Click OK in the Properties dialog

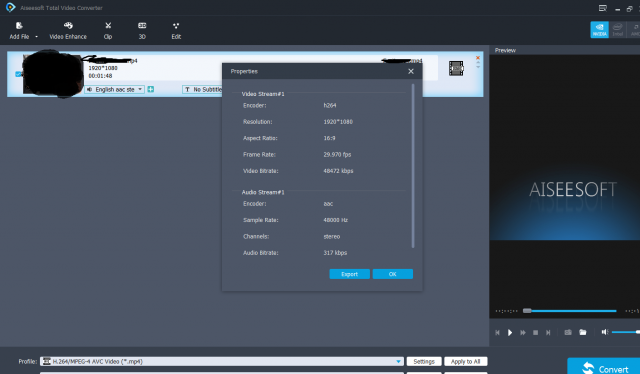[393, 274]
